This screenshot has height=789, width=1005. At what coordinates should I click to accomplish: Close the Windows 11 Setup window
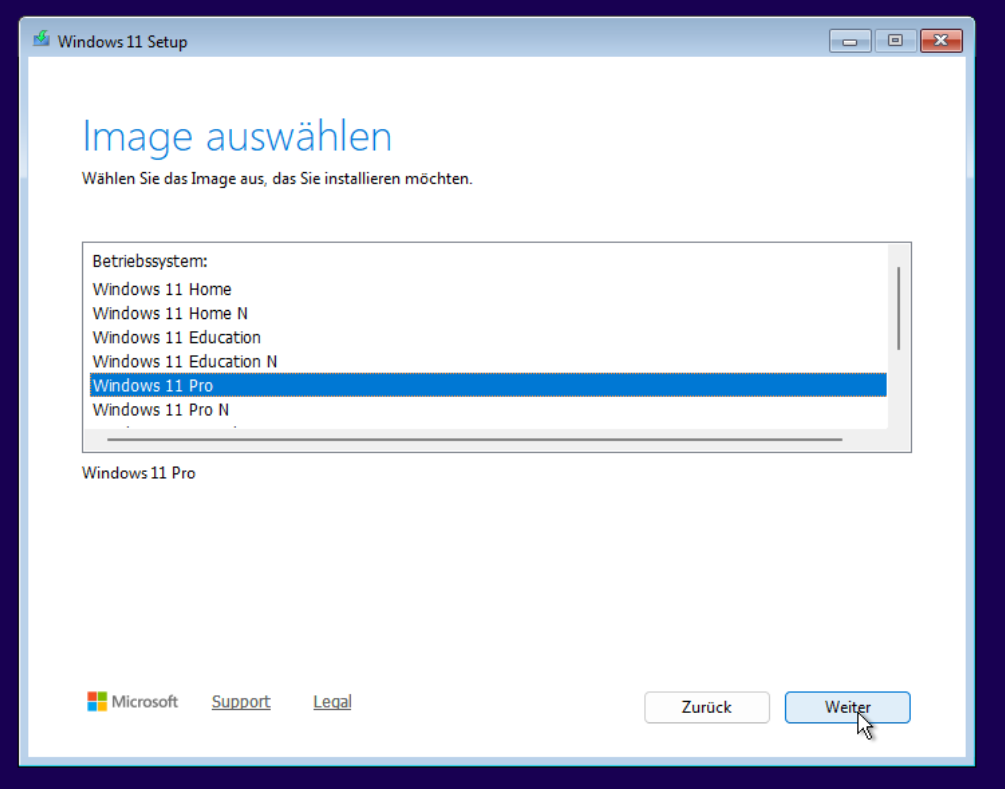(941, 41)
